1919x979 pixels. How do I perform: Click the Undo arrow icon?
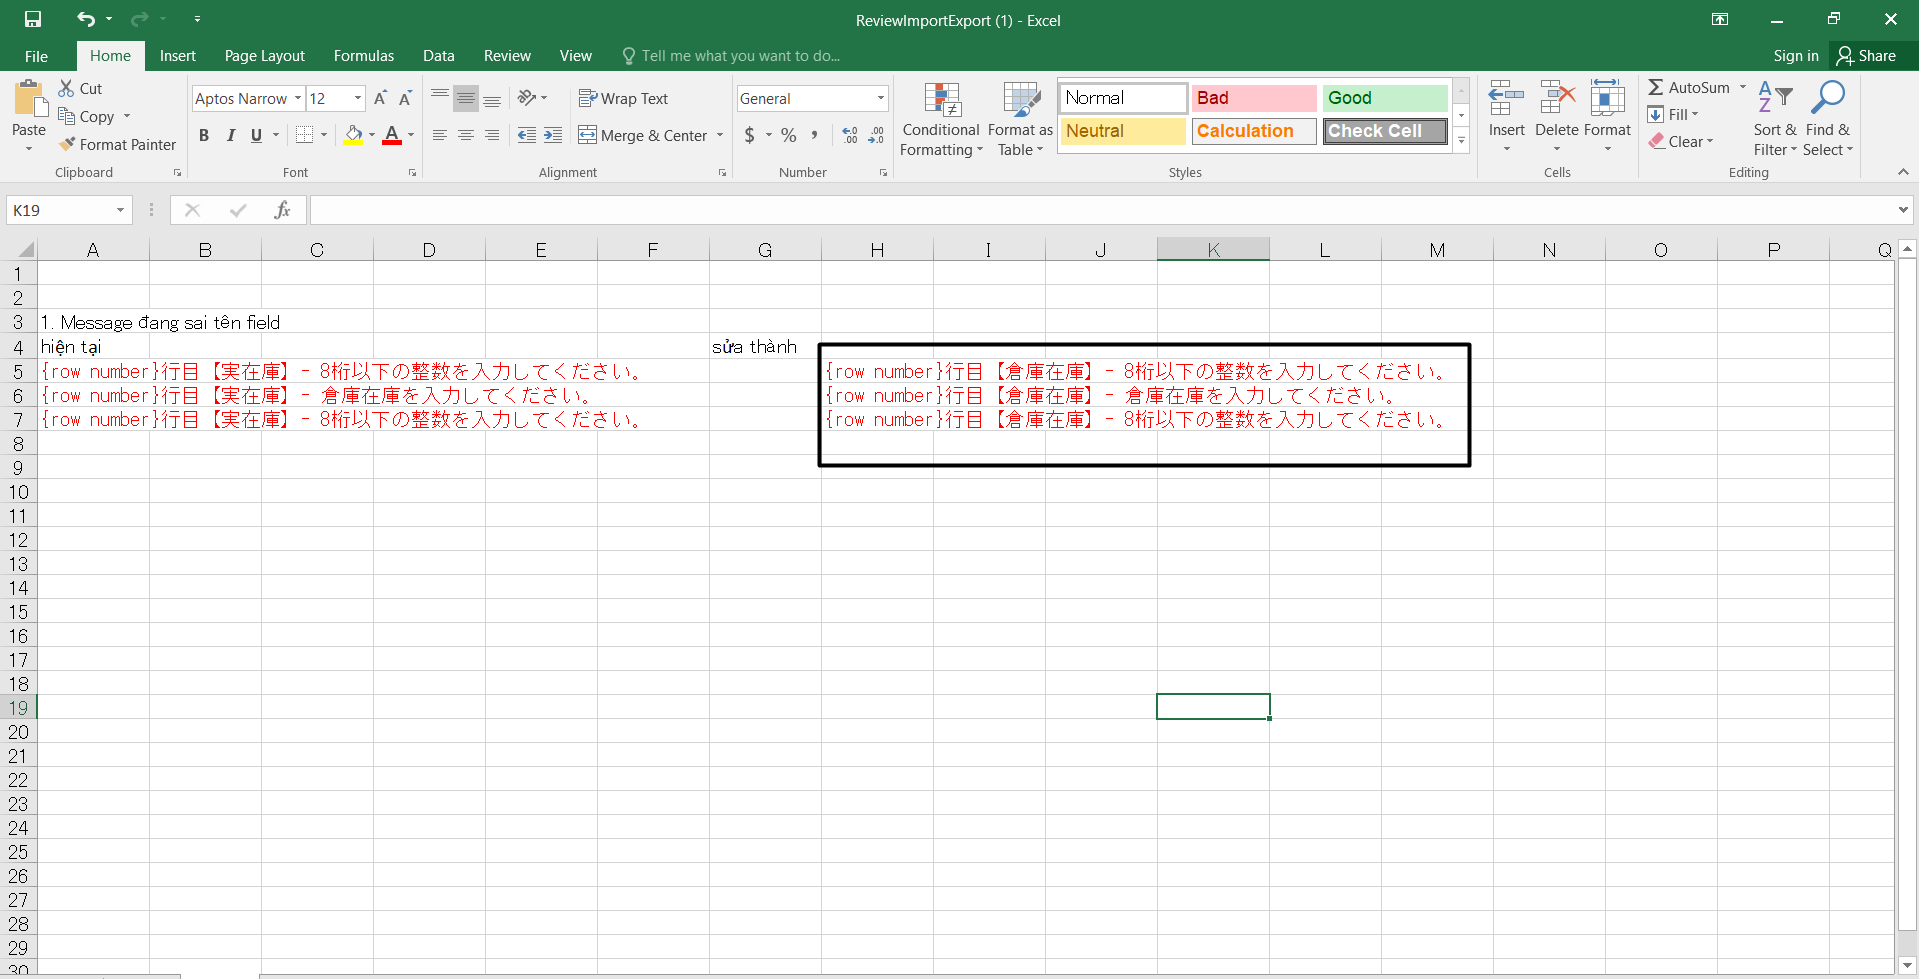(x=86, y=19)
